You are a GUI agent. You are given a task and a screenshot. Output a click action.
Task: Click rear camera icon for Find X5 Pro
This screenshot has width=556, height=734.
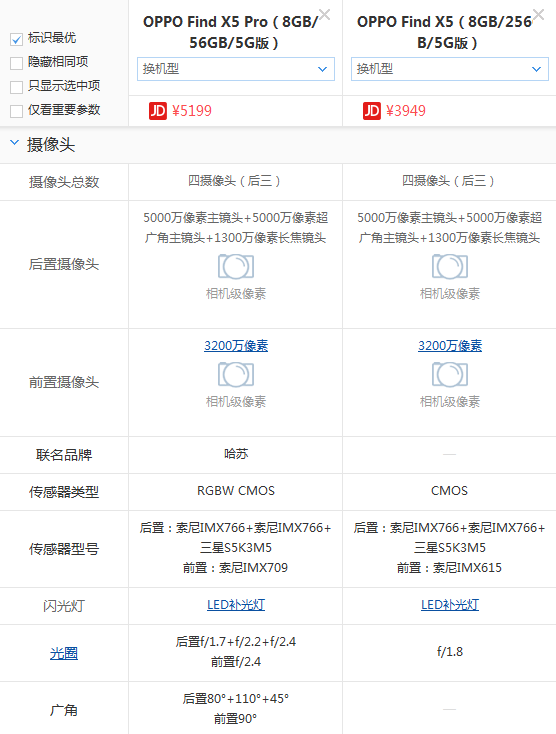[236, 267]
